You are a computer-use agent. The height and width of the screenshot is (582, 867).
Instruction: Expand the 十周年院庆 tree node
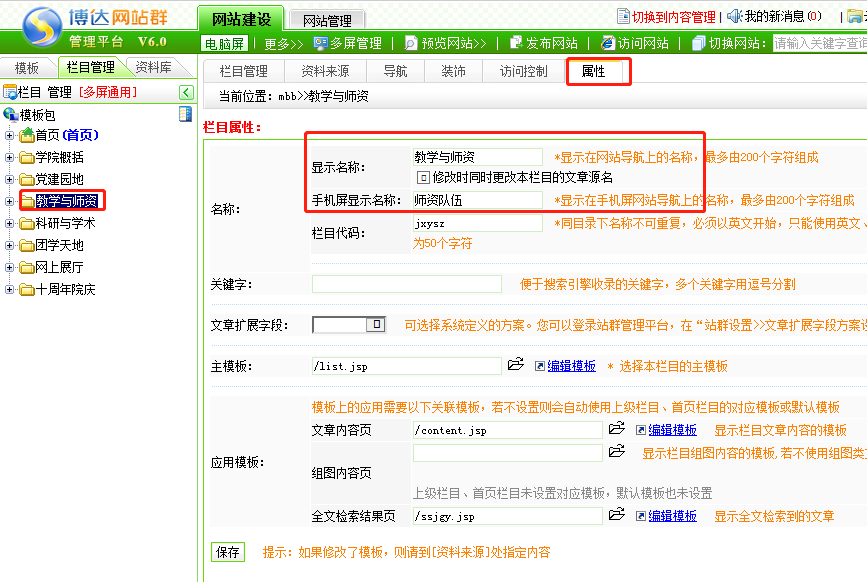(x=10, y=289)
